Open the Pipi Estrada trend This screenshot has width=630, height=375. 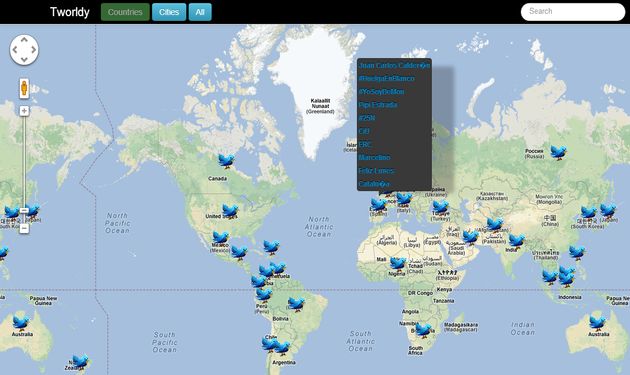pyautogui.click(x=378, y=105)
